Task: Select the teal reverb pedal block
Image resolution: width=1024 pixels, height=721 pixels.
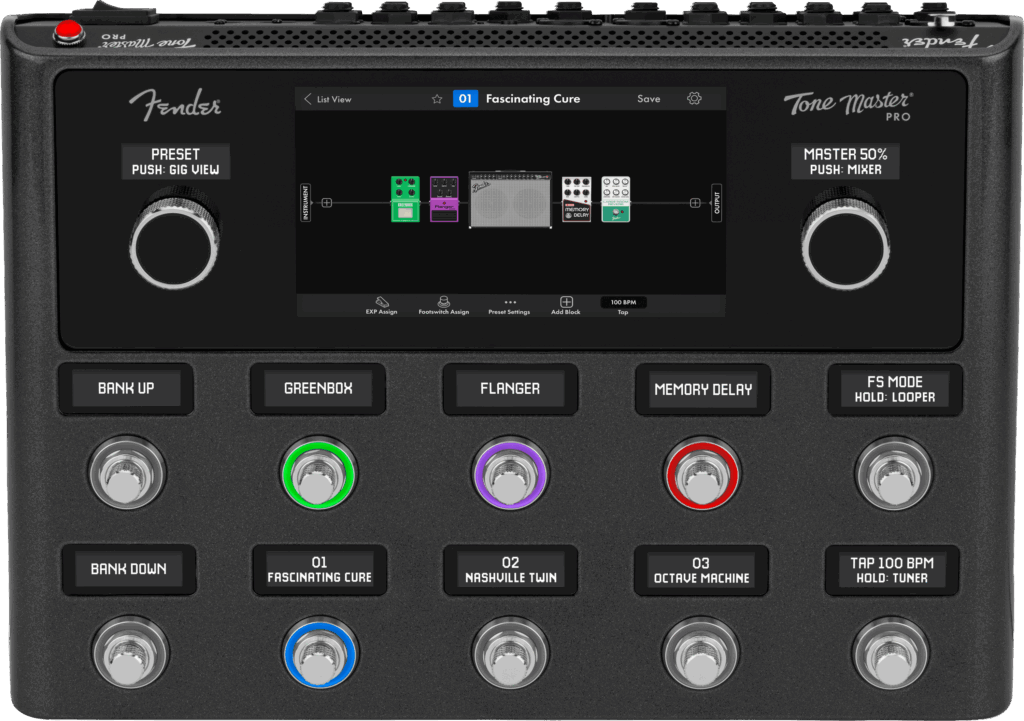Action: (x=616, y=199)
